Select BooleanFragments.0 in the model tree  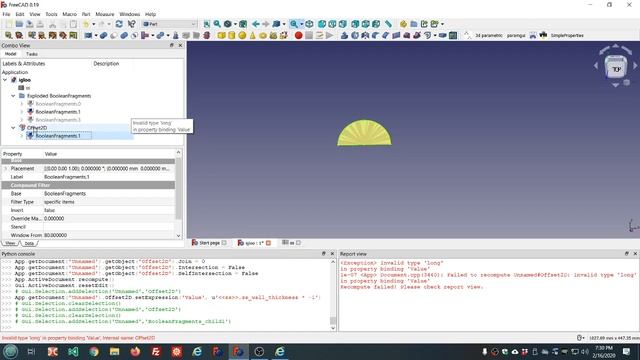[58, 104]
